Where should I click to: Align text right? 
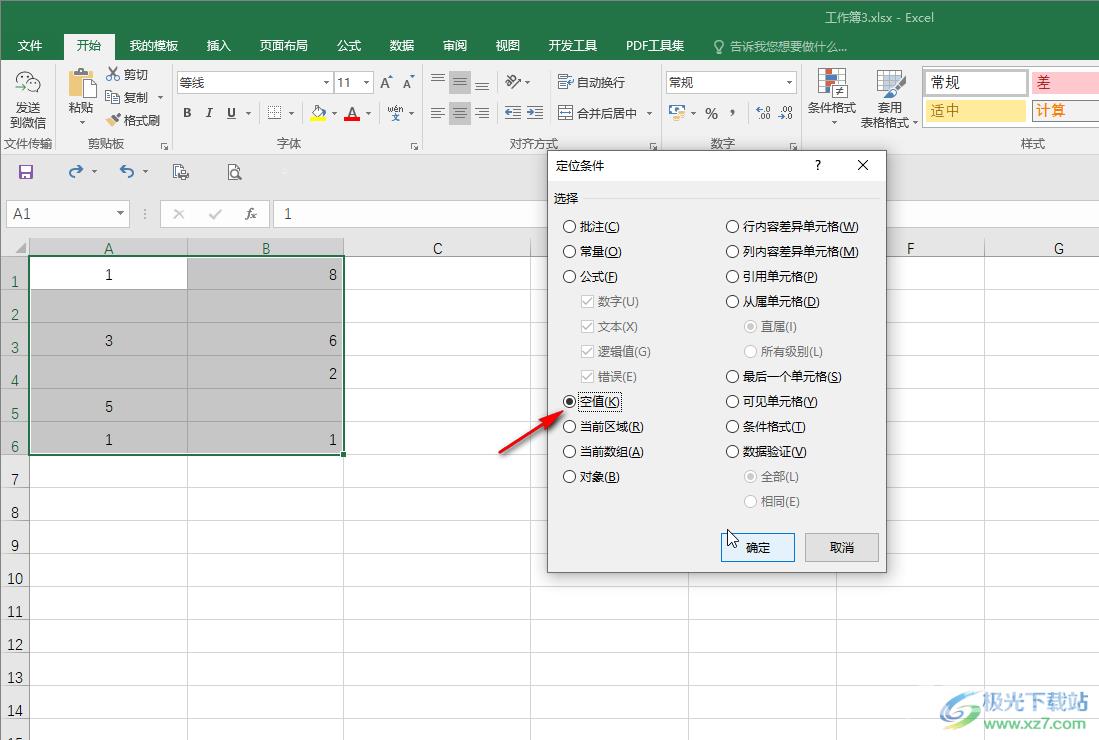click(x=482, y=113)
